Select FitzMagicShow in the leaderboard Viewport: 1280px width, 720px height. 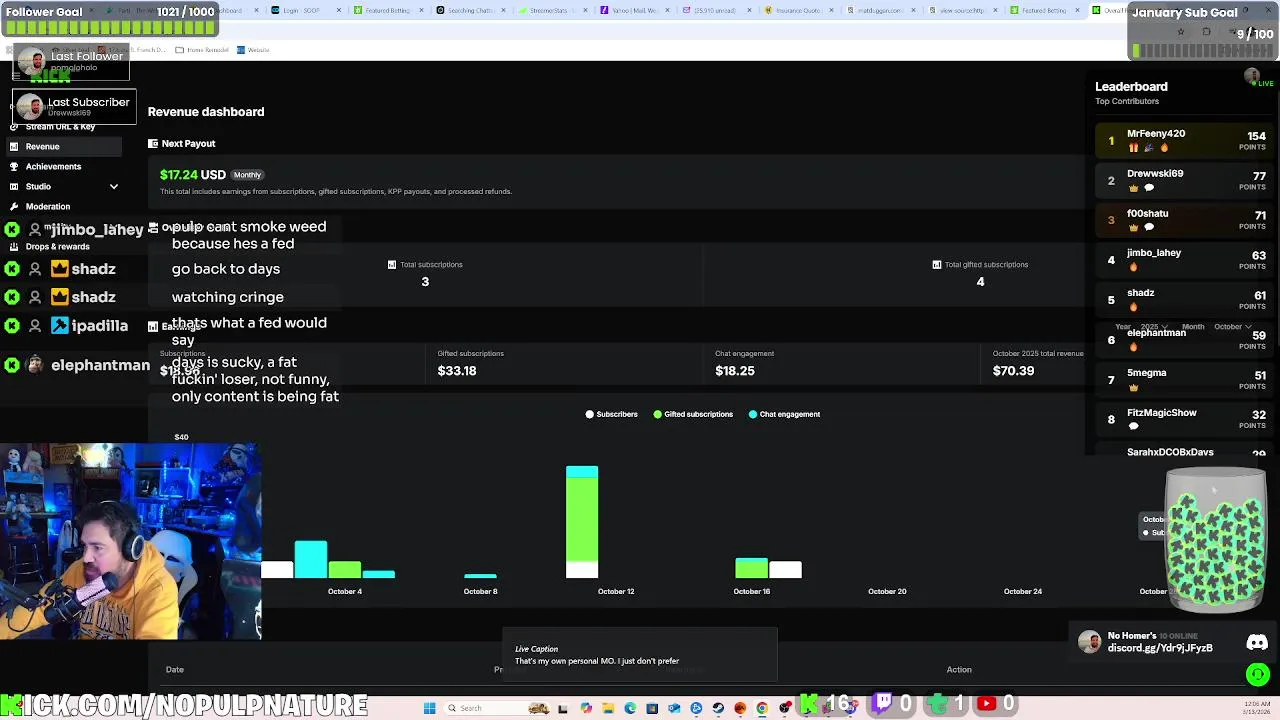coord(1183,419)
